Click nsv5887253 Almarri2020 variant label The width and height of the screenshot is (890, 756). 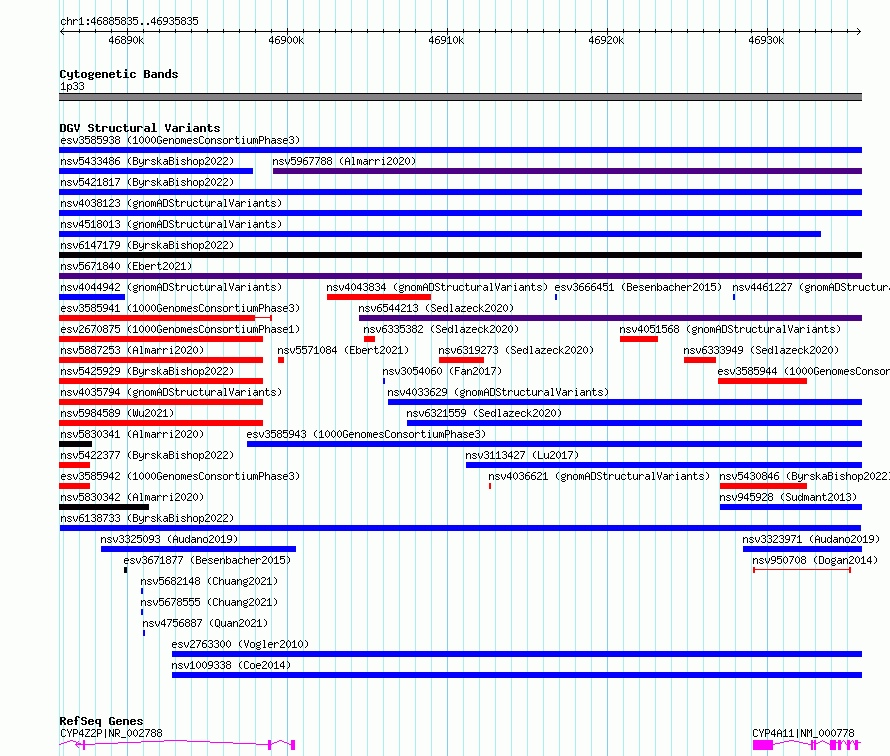132,350
